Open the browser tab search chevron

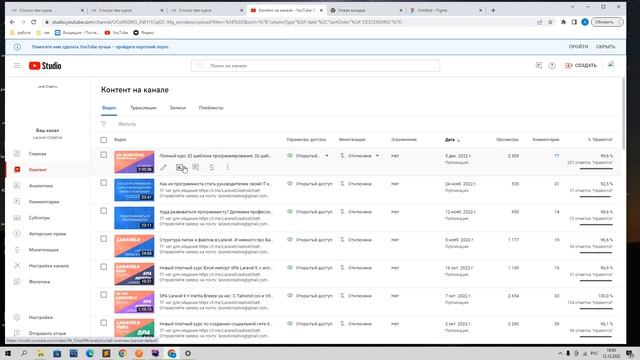coord(572,7)
